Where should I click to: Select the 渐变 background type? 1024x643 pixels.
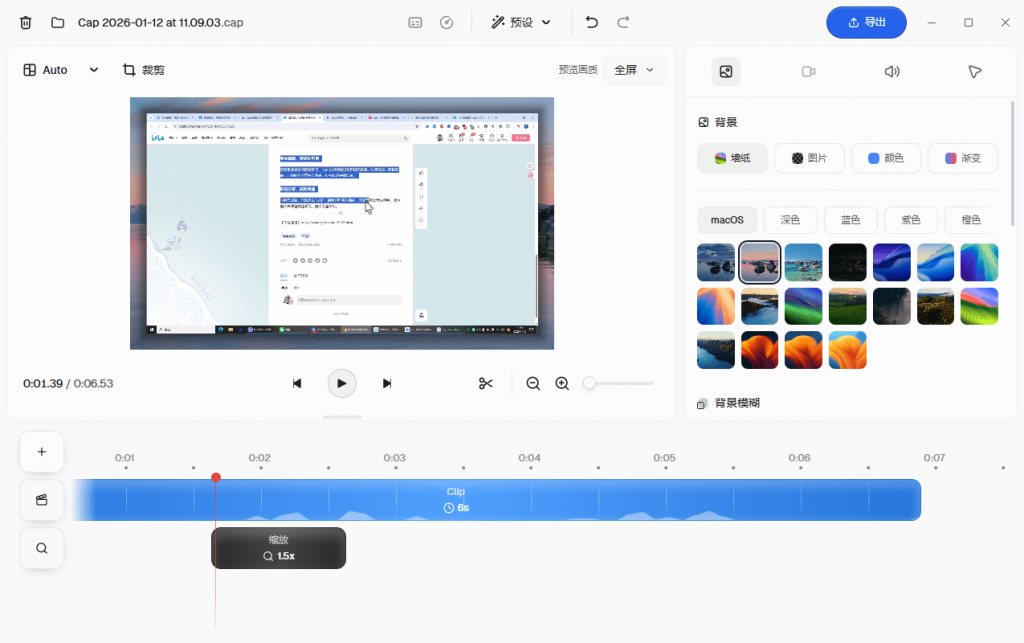pos(962,158)
